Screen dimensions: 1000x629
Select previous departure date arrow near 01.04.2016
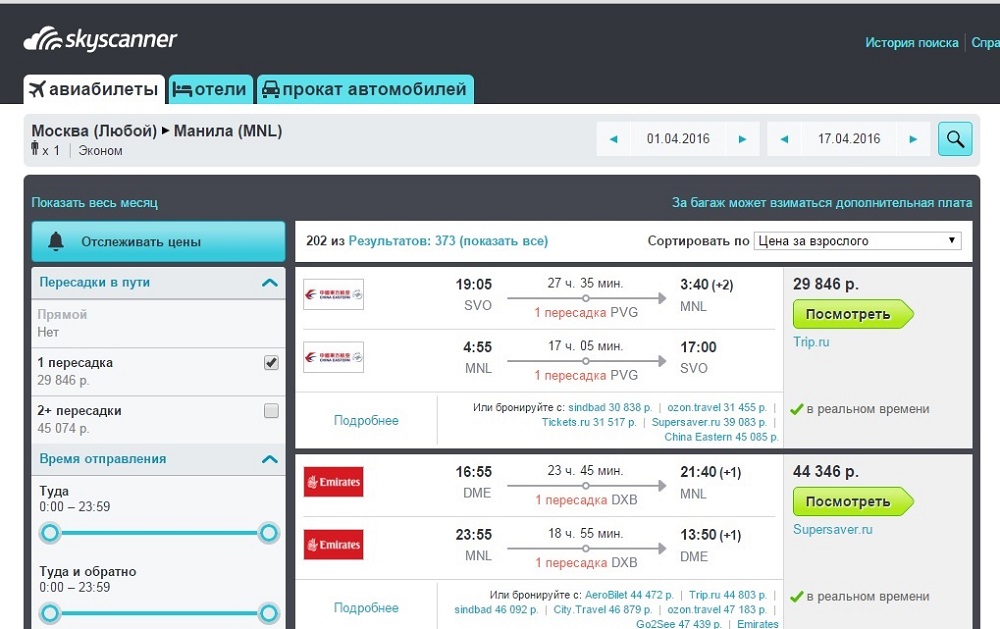click(x=614, y=139)
